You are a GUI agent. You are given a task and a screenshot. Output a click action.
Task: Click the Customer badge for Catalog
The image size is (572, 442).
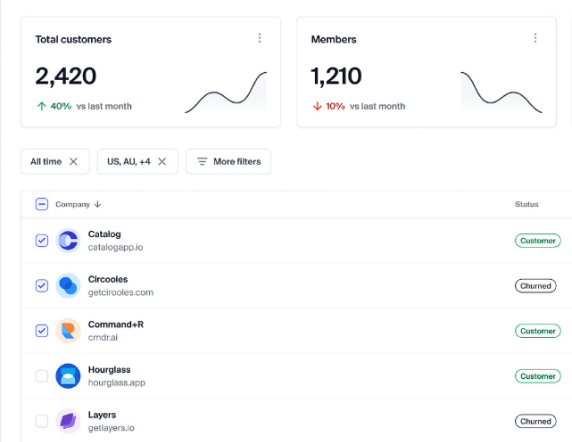538,241
